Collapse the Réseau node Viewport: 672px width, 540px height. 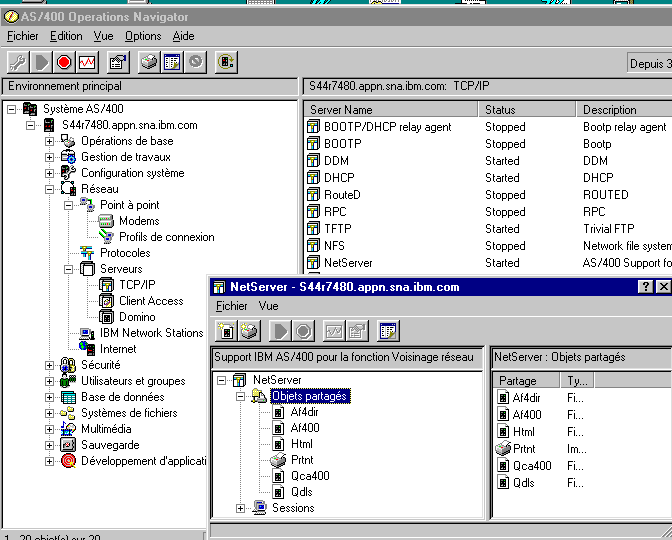(49, 189)
